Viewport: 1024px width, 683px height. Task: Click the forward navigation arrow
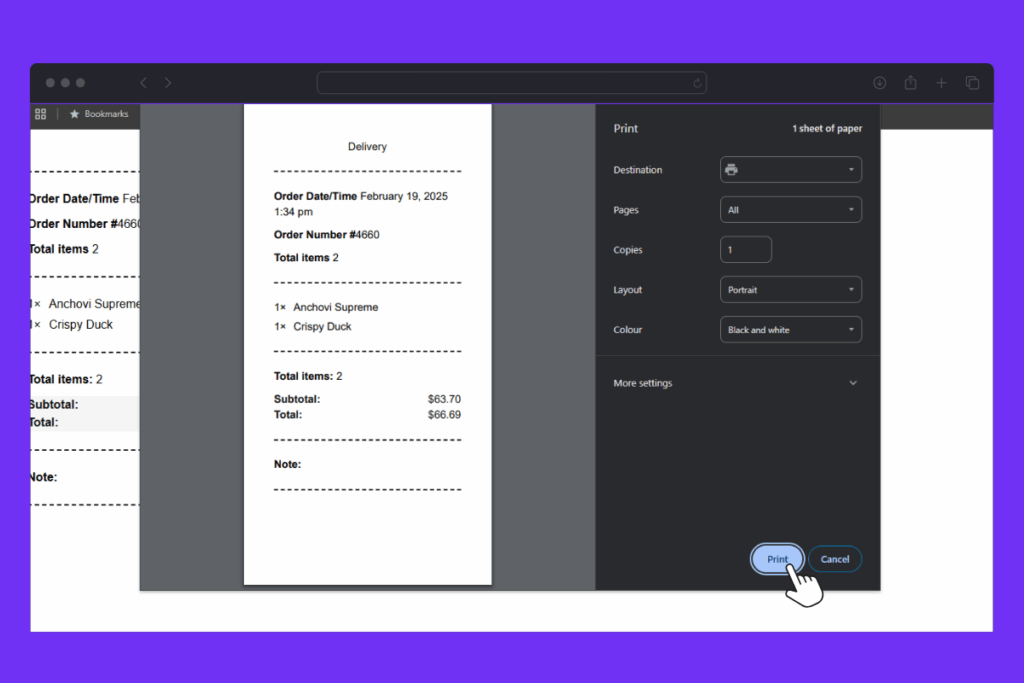click(167, 83)
